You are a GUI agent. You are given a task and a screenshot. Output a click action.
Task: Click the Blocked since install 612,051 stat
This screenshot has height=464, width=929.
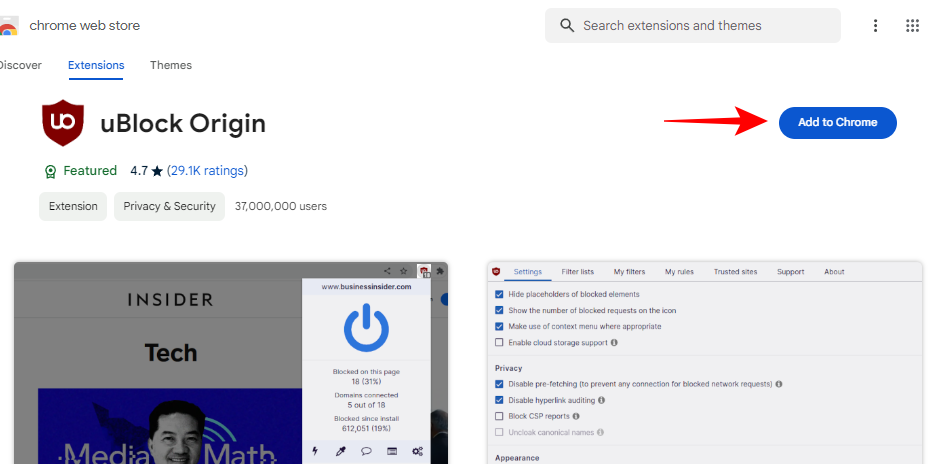click(366, 423)
